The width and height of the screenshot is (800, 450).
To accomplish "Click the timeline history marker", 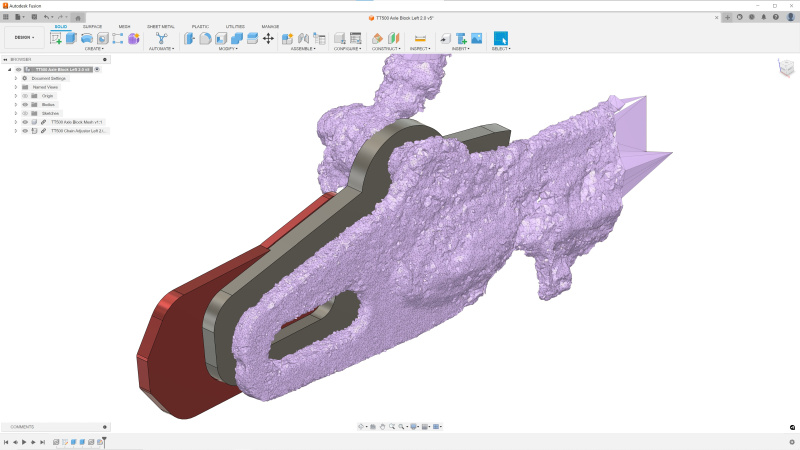I will (x=104, y=440).
